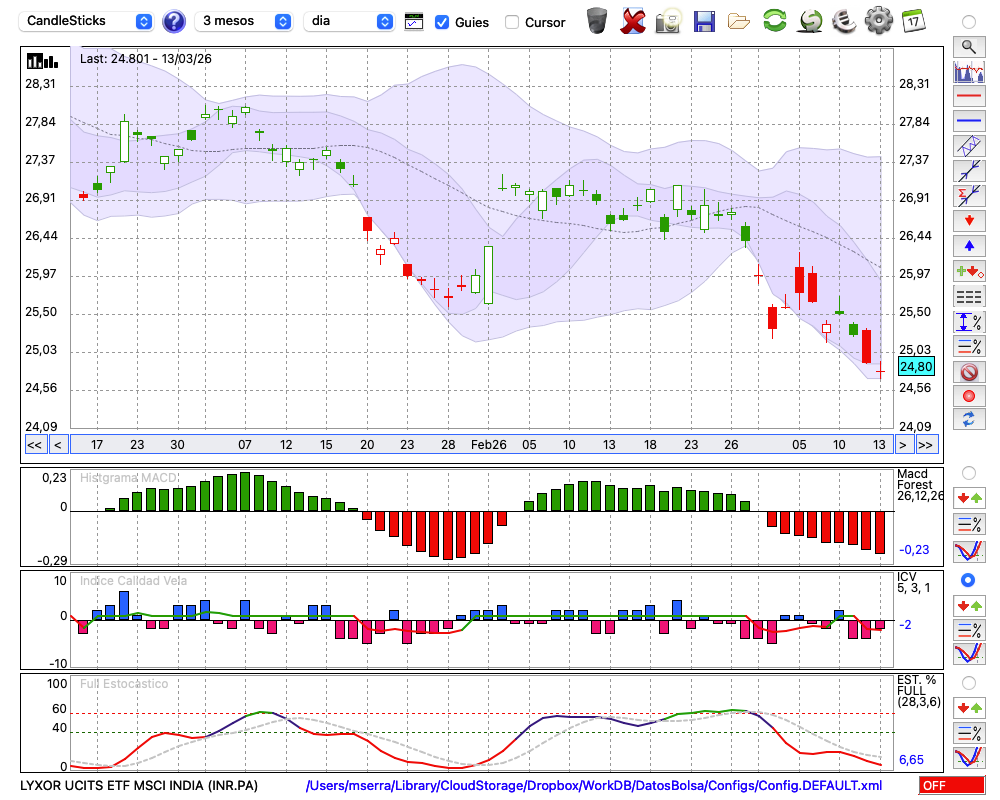Click the red OFF button

pyautogui.click(x=952, y=786)
